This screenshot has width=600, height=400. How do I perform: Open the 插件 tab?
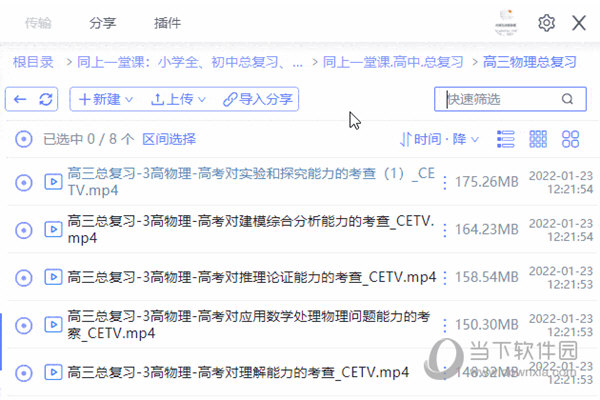167,23
